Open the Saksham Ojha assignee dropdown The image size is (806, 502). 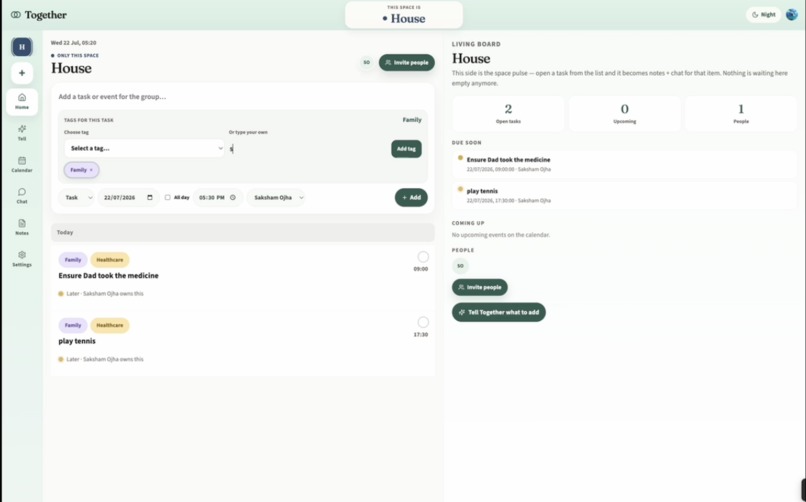point(276,197)
